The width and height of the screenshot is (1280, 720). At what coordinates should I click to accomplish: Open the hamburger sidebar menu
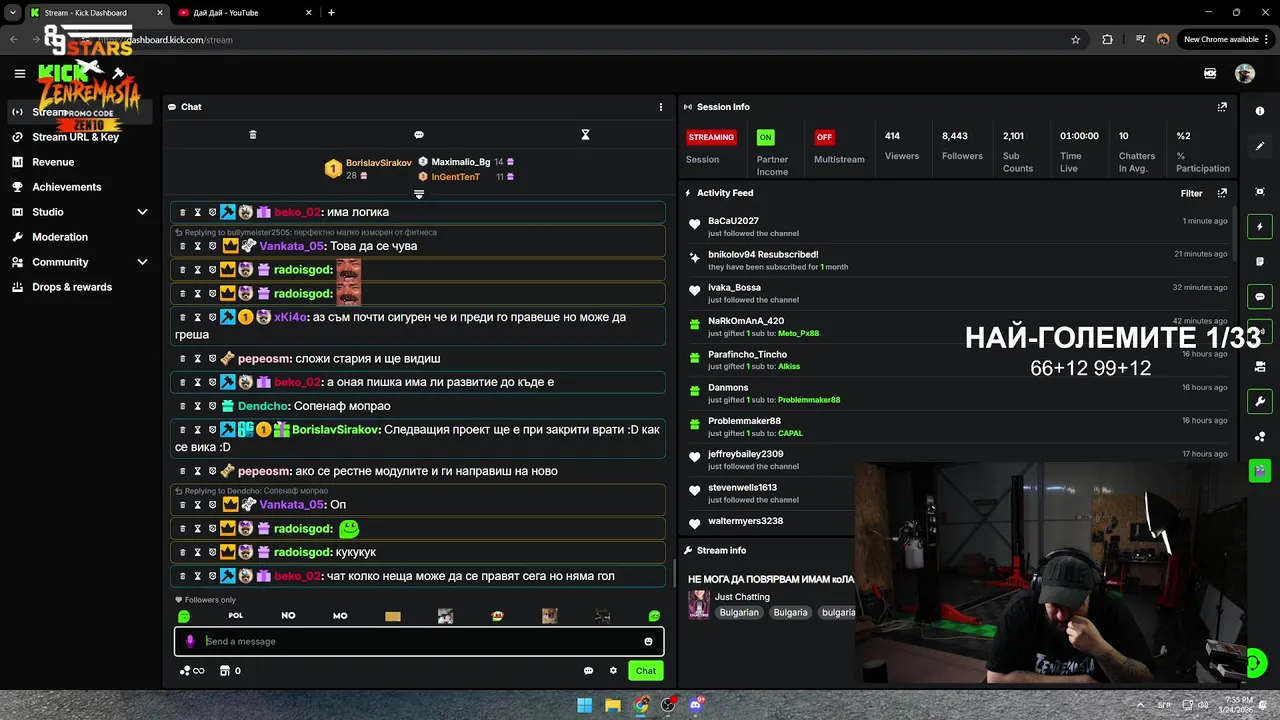[x=20, y=73]
